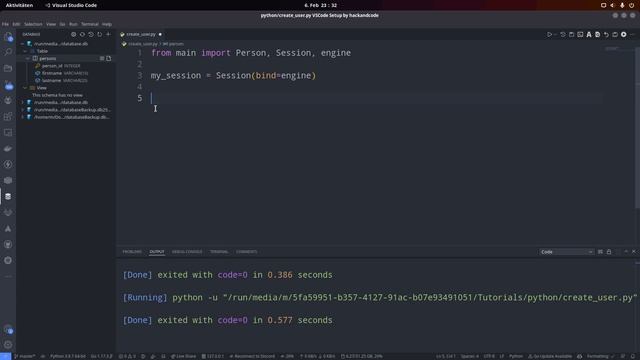Click file path in Running output line

pyautogui.click(x=430, y=298)
